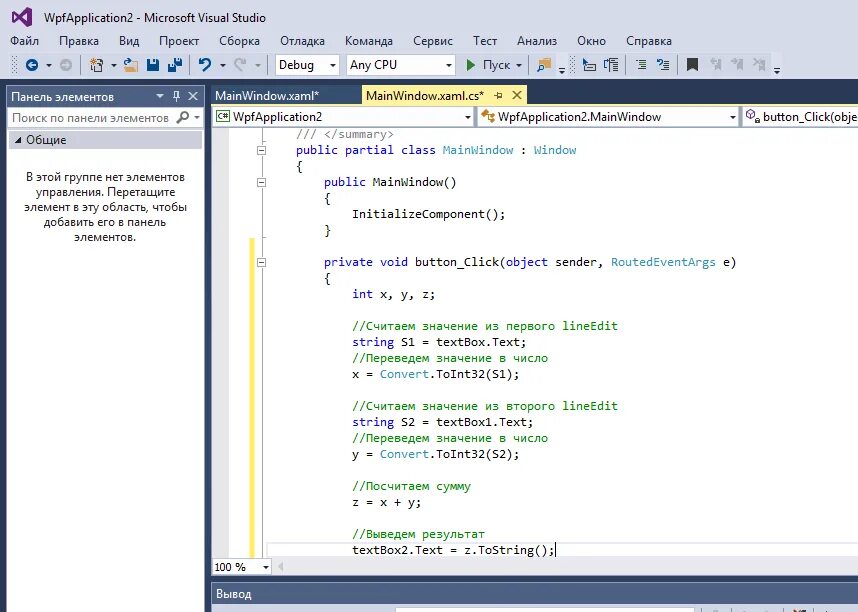Image resolution: width=858 pixels, height=612 pixels.
Task: Collapse the MainWindow() constructor outline
Action: click(262, 182)
